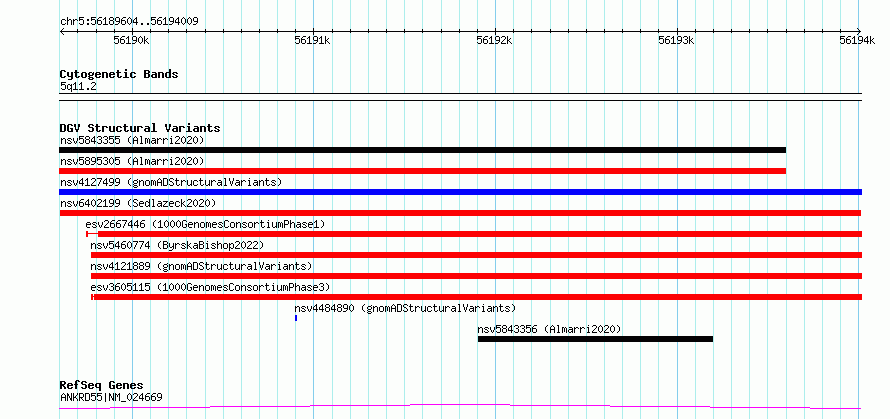Open label nsv5843356 (Almarri2020)
890x419 pixels.
tap(549, 329)
